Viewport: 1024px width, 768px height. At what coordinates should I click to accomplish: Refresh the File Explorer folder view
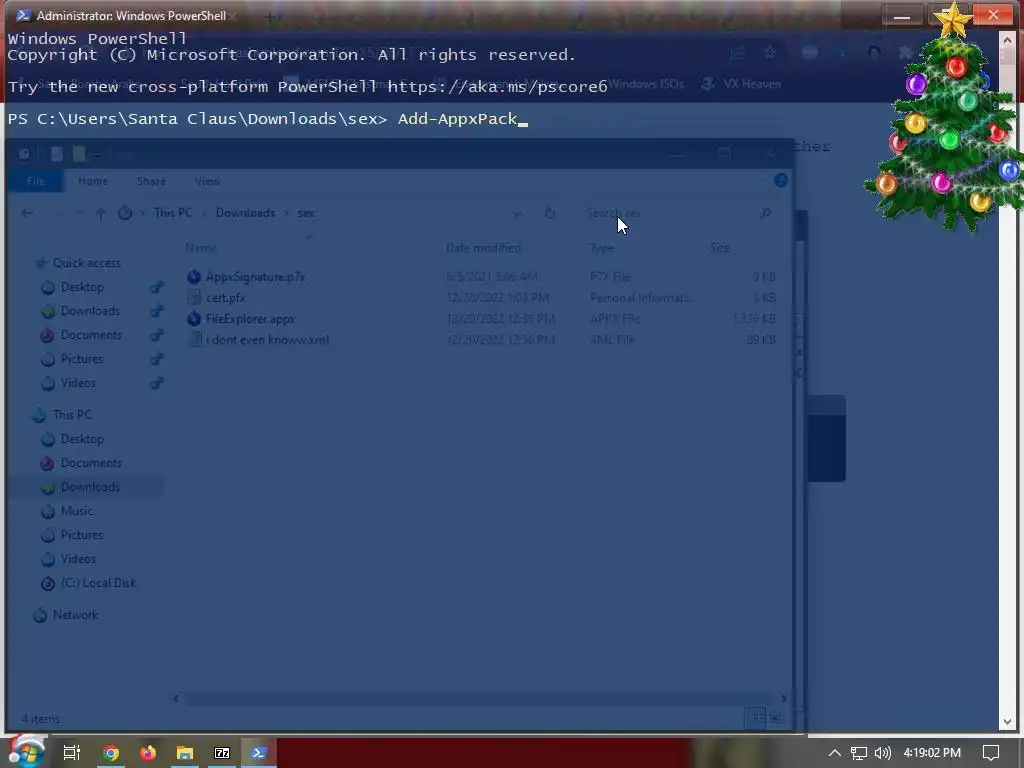550,213
